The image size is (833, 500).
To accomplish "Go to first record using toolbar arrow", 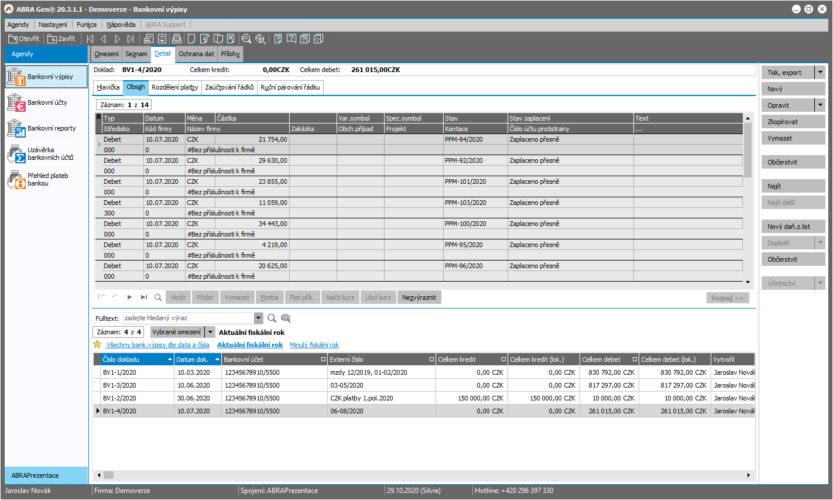I will (89, 38).
